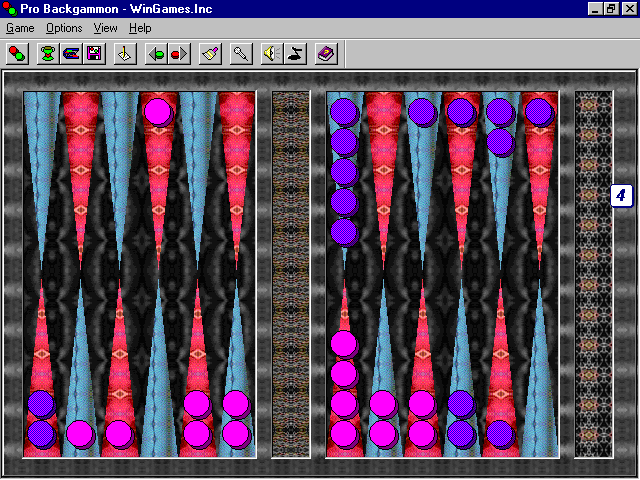Click the floppy disk save icon
The width and height of the screenshot is (640, 480).
tap(94, 54)
